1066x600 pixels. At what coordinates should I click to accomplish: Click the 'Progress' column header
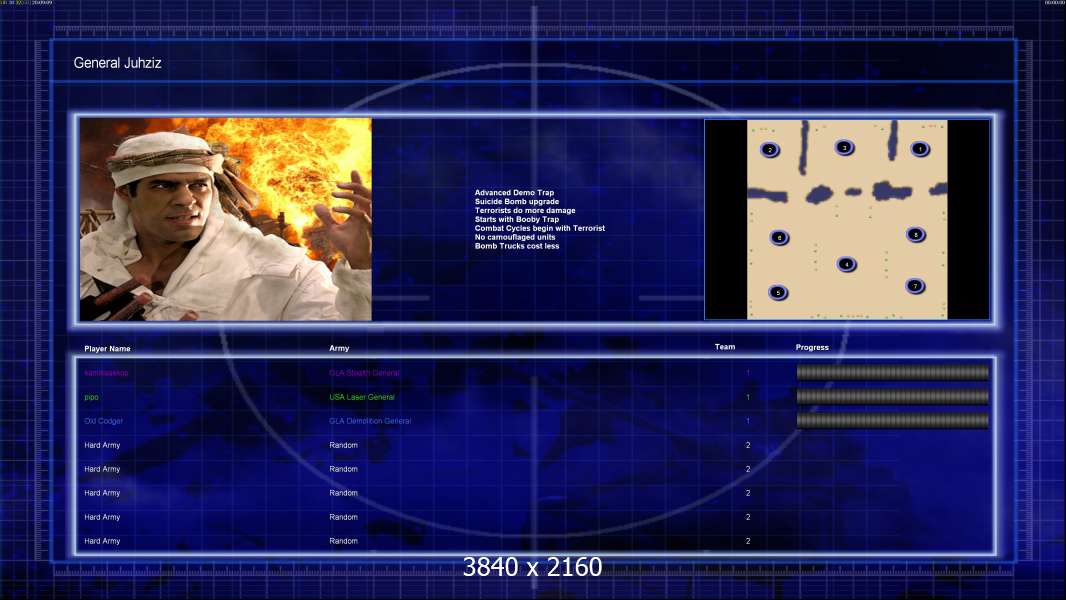click(x=812, y=347)
